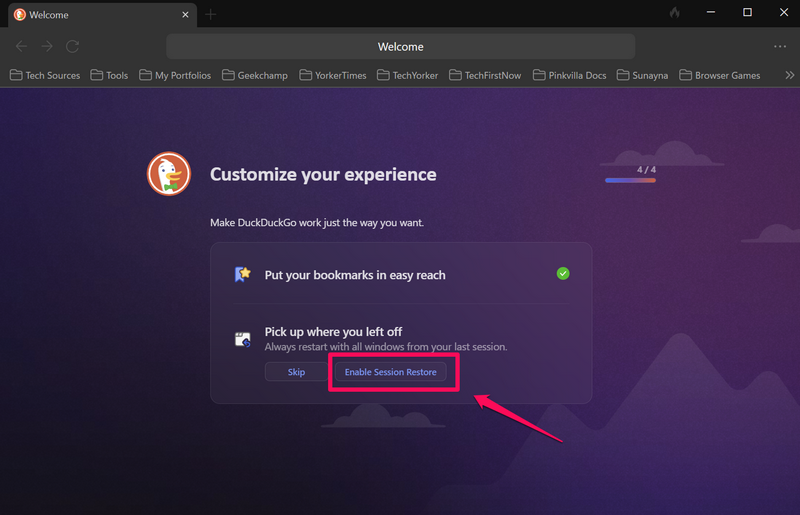Screen dimensions: 800x515
Task: Click the bookmarks star icon
Action: [x=242, y=274]
